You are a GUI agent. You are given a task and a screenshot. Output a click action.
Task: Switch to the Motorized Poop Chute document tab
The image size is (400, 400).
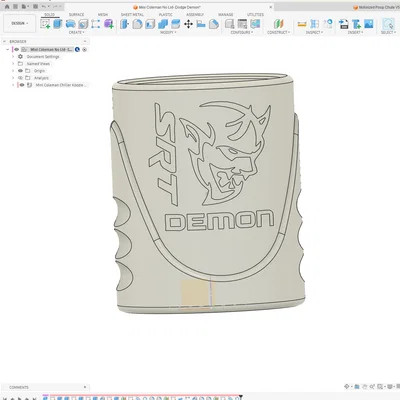[x=376, y=7]
